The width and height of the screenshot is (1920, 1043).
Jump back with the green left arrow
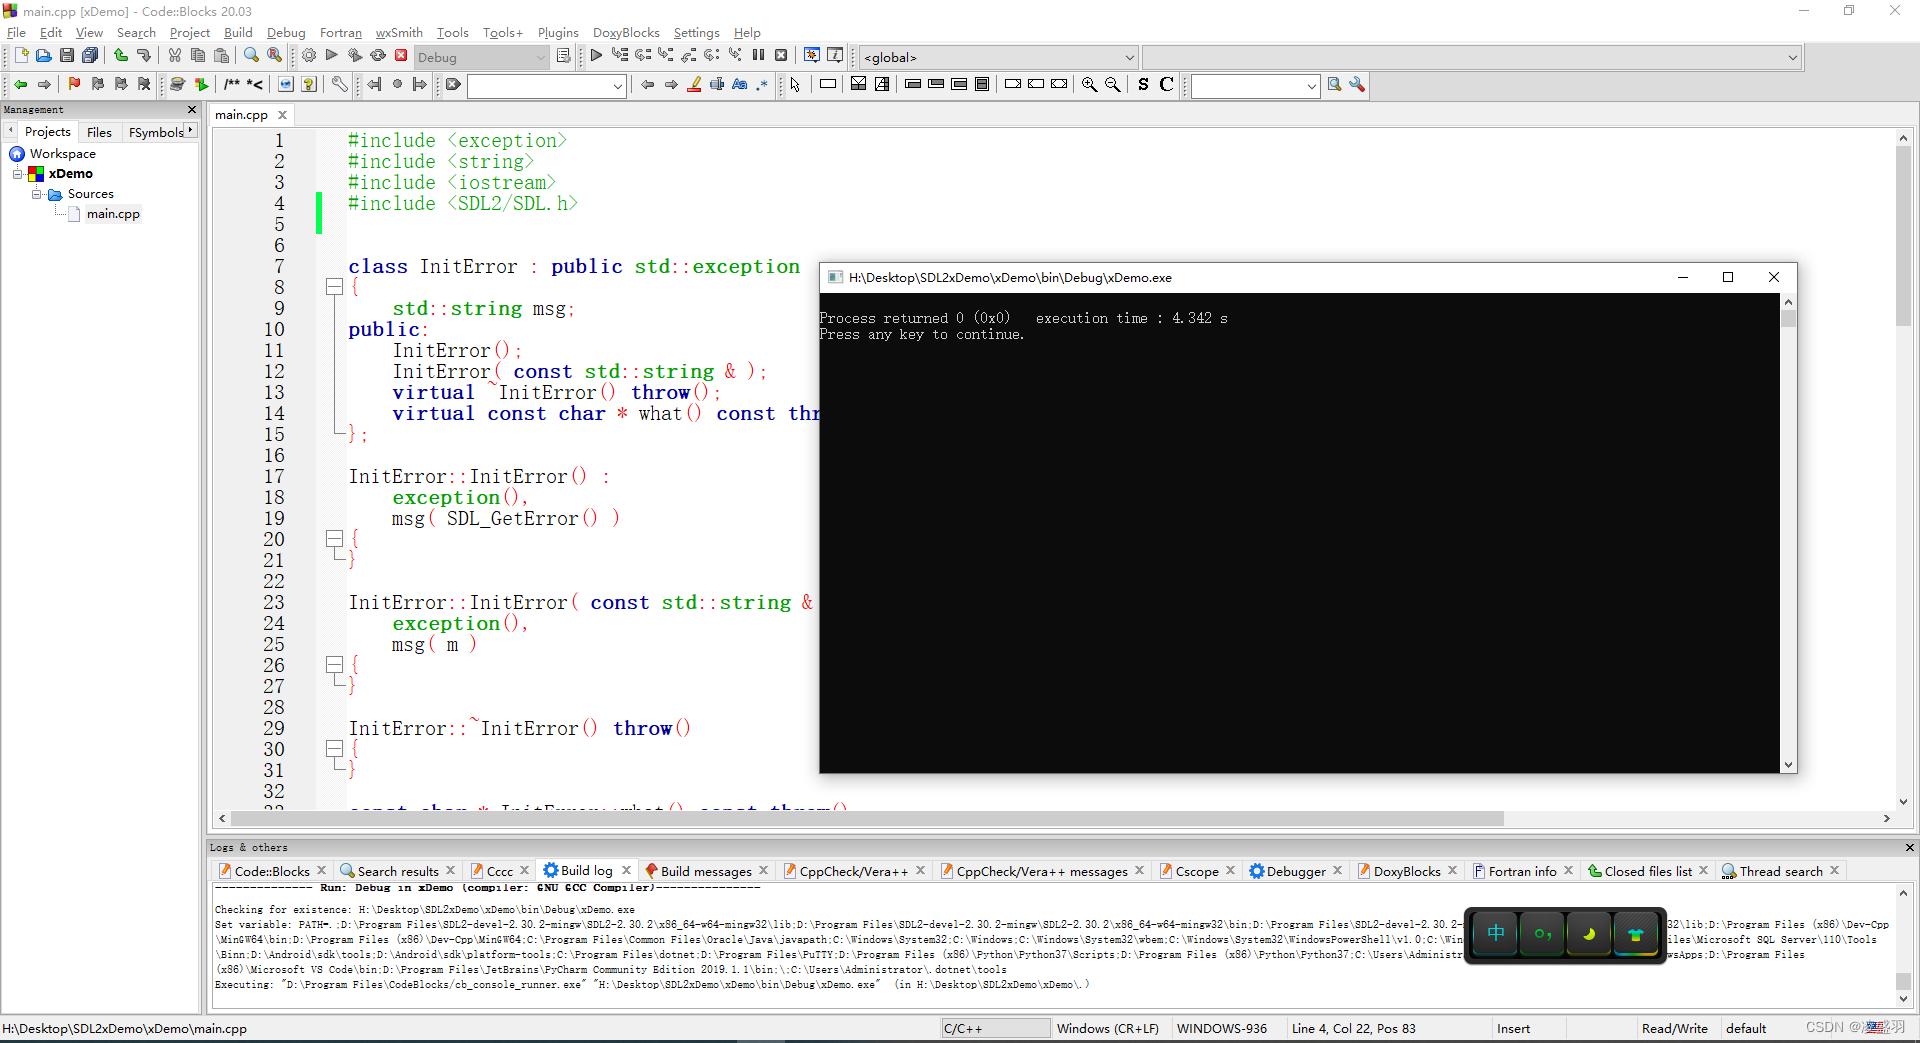21,85
